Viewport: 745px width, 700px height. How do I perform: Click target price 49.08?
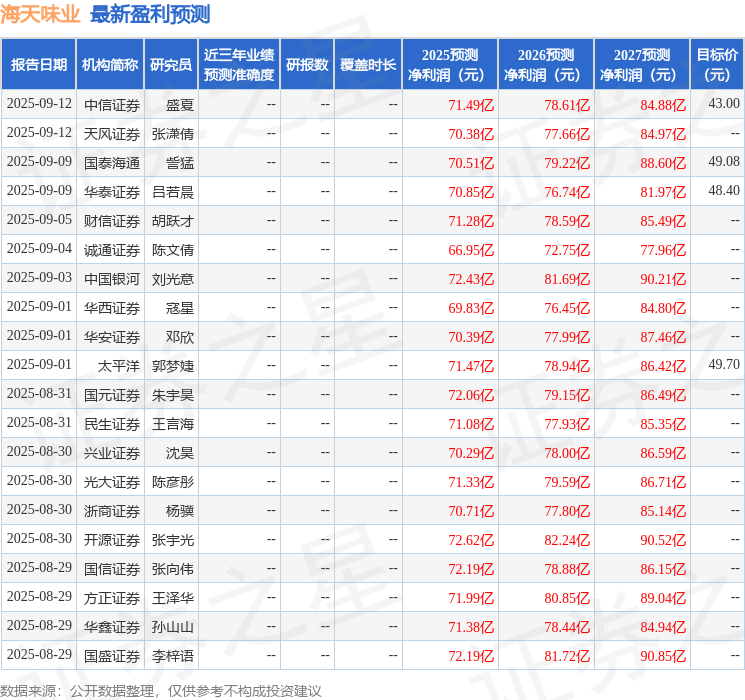pyautogui.click(x=724, y=161)
